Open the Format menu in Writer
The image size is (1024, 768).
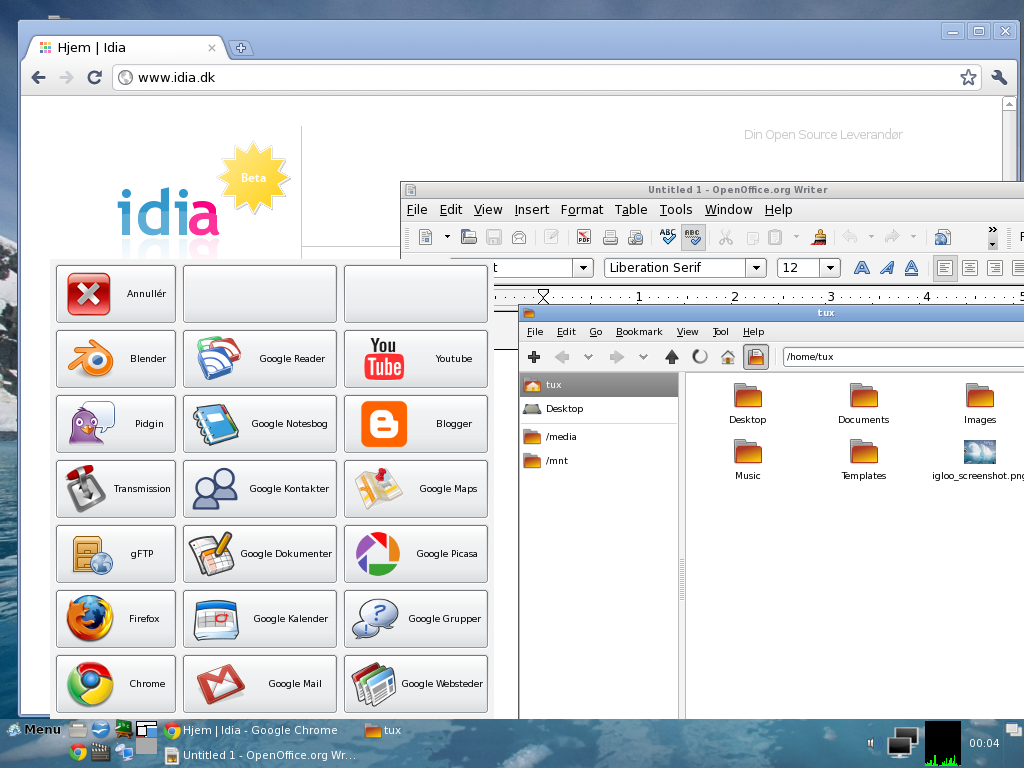click(581, 210)
